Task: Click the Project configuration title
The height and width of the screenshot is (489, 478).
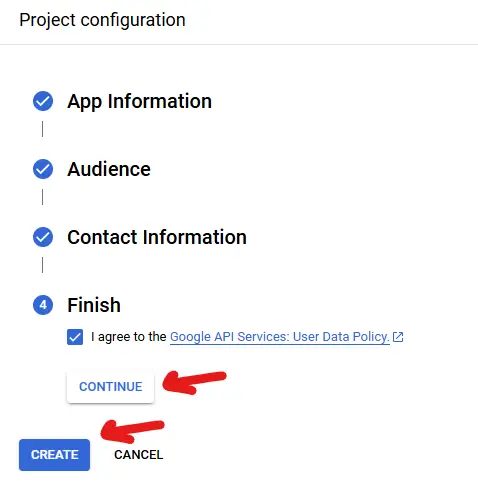Action: click(102, 20)
